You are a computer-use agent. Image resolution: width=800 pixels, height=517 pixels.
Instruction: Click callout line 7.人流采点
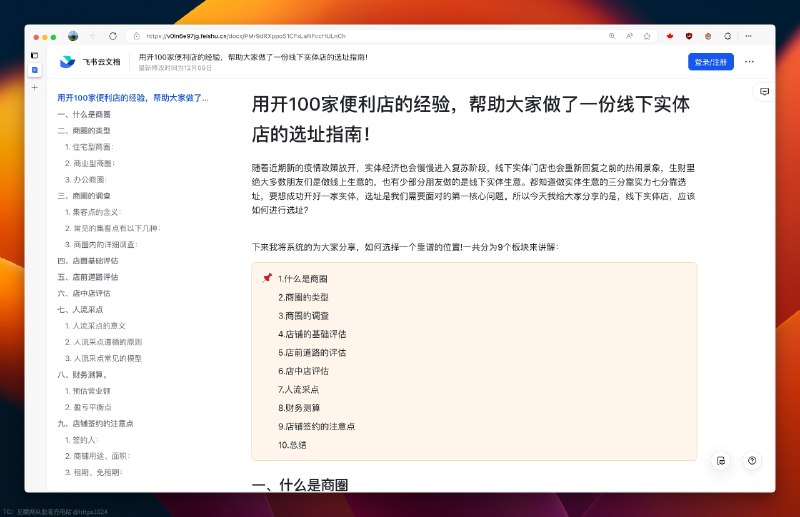pyautogui.click(x=298, y=389)
